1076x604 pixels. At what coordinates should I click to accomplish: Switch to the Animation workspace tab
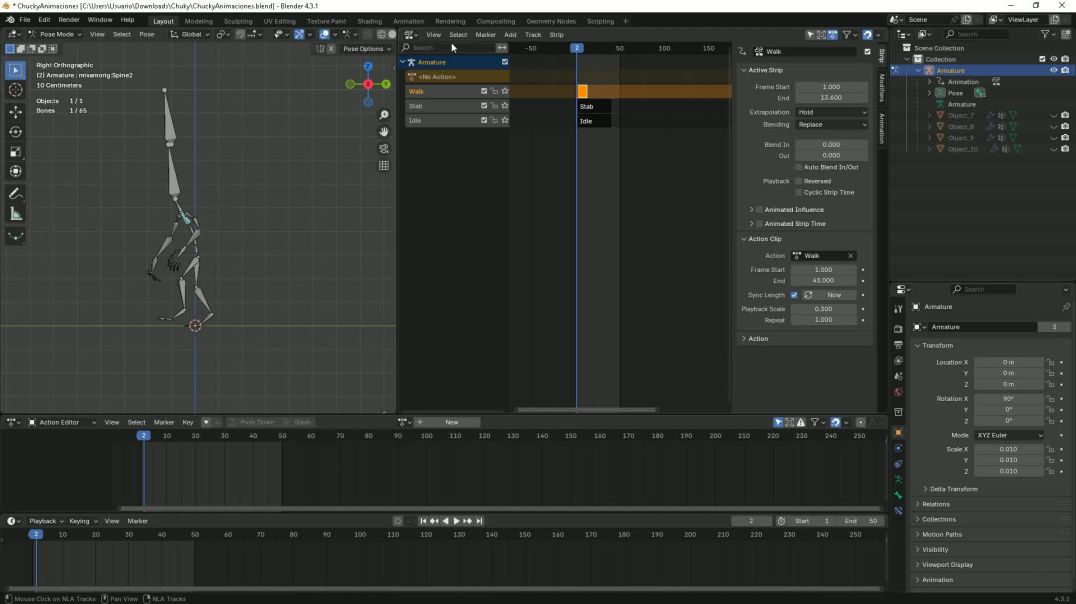(407, 20)
